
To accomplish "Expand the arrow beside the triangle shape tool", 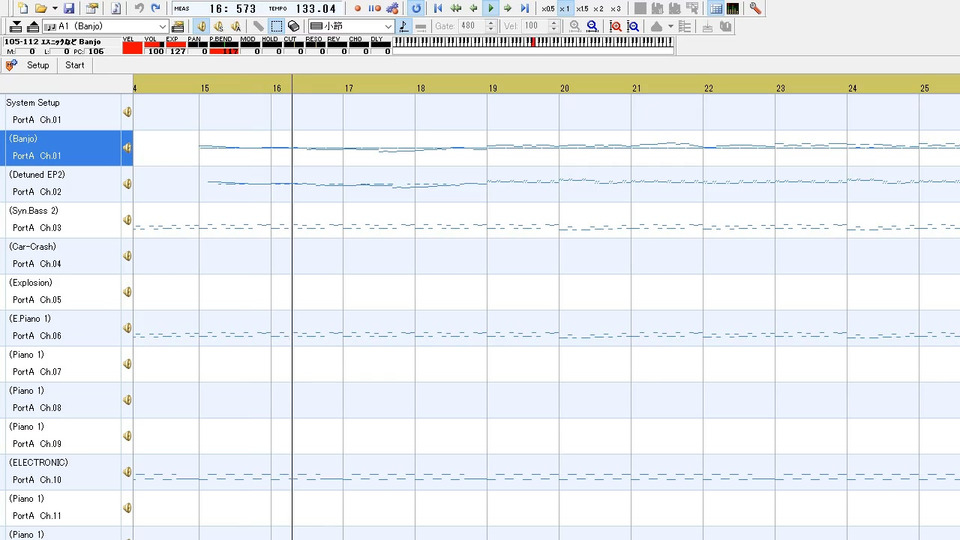I will coord(670,26).
